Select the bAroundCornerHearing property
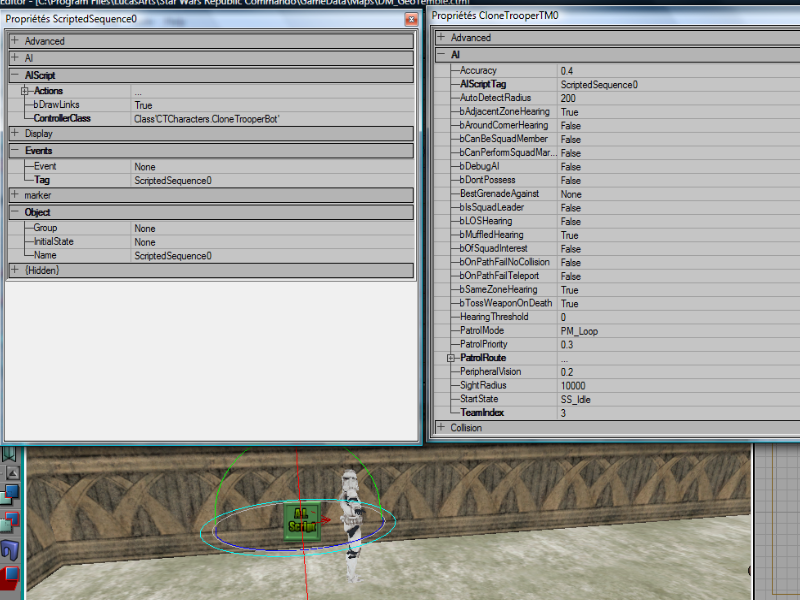This screenshot has width=800, height=600. point(618,126)
